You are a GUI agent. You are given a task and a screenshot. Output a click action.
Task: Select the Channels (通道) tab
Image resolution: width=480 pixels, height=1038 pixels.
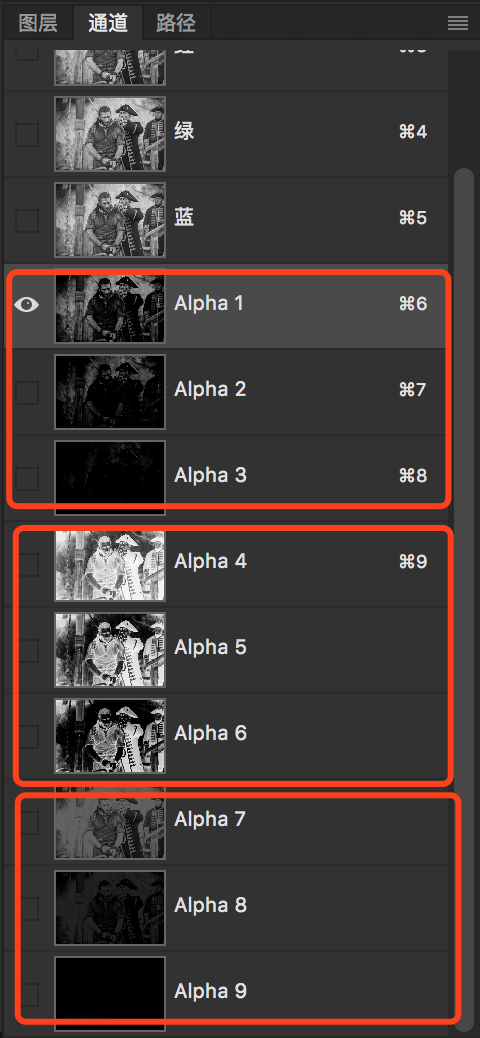108,23
